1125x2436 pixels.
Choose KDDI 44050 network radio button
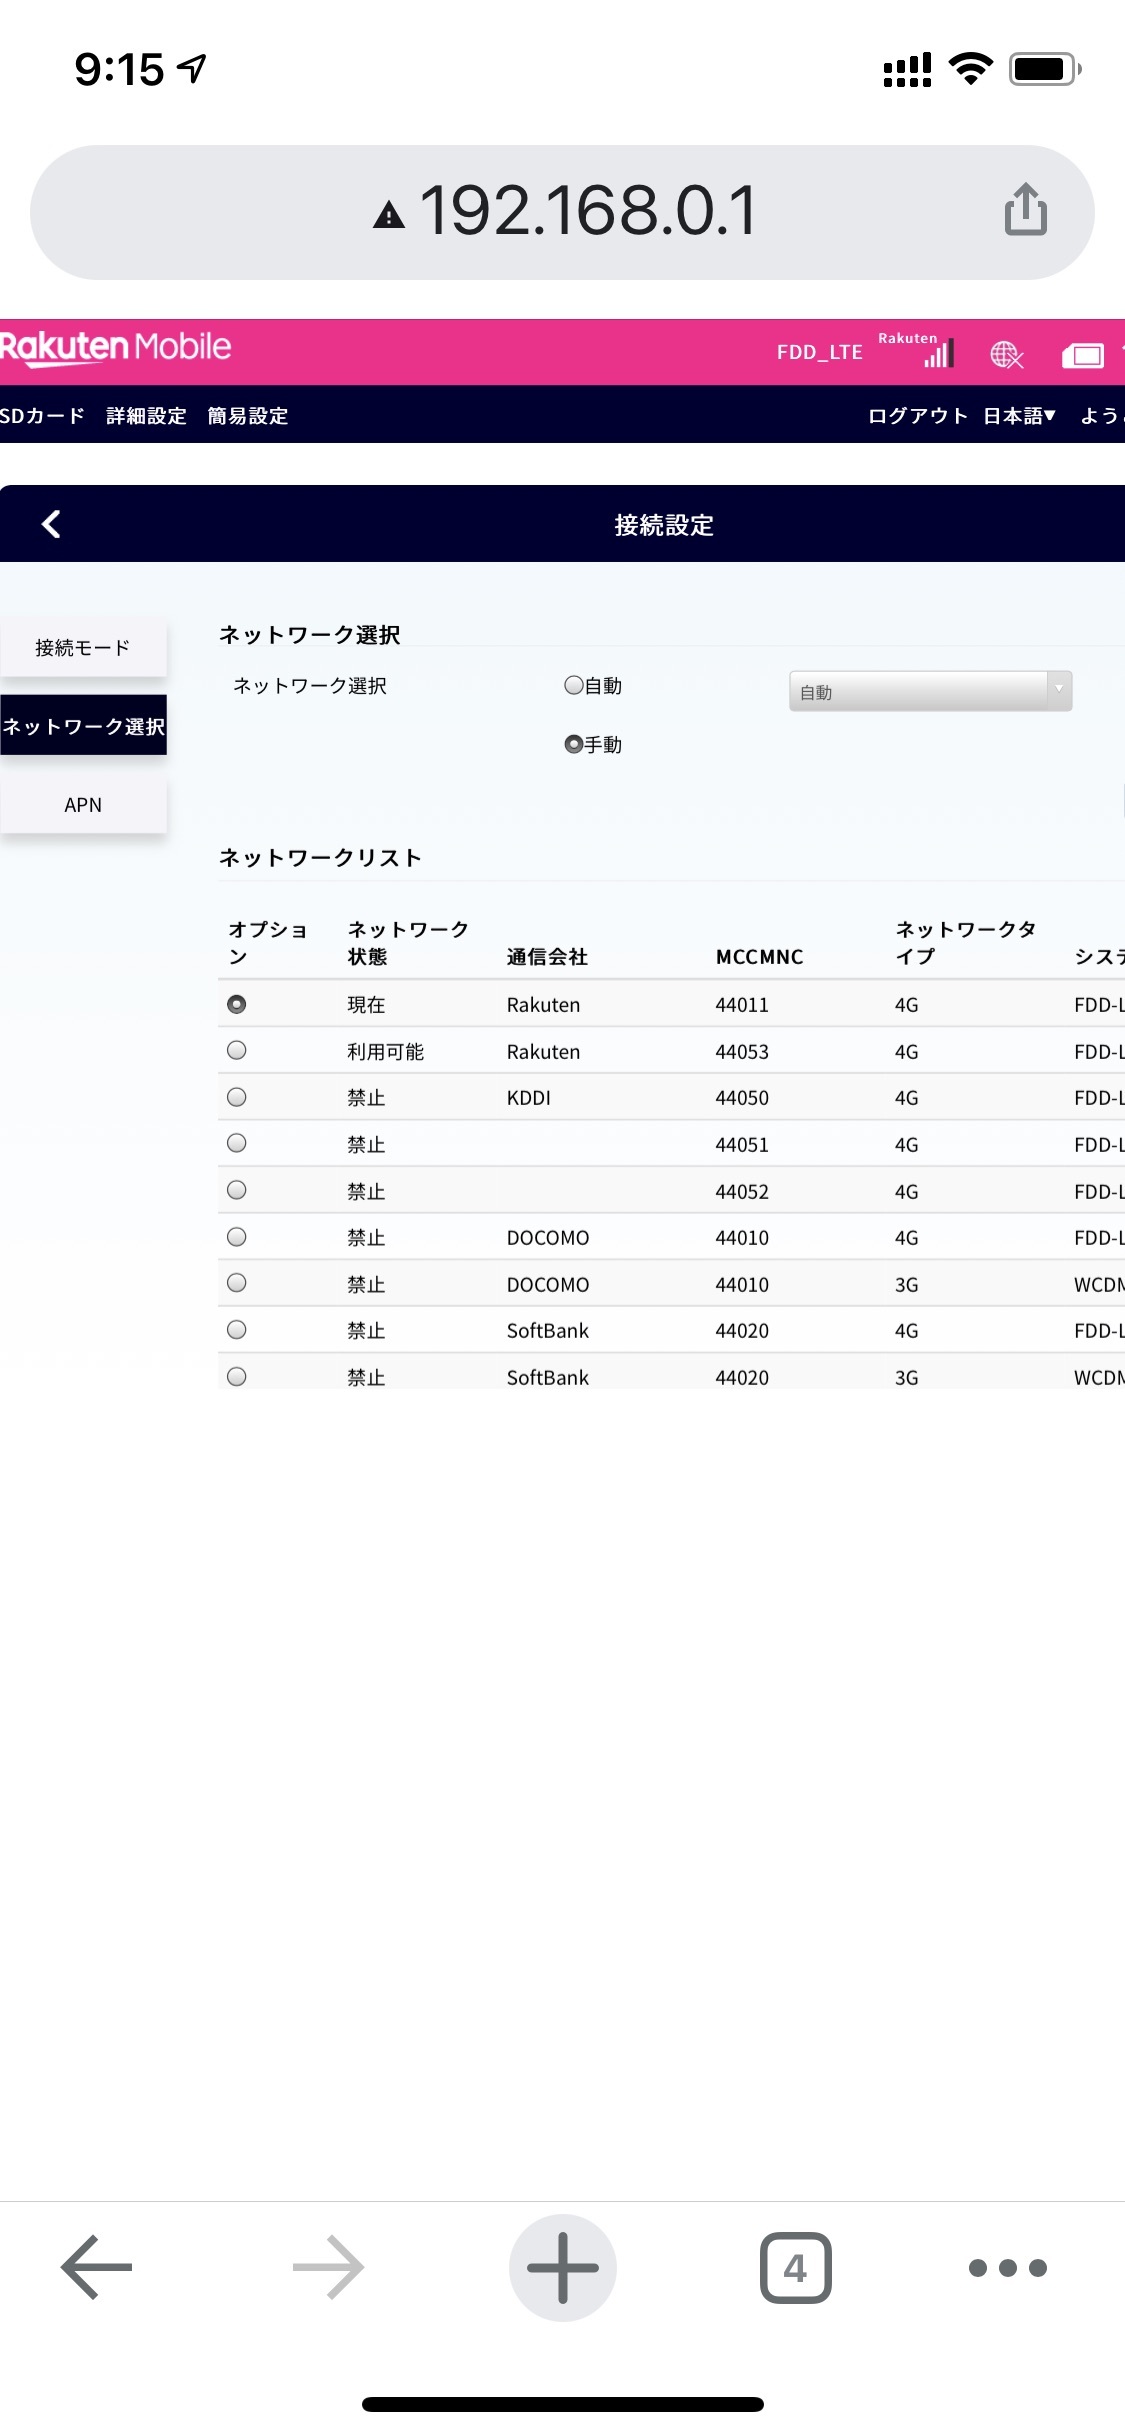(x=237, y=1097)
